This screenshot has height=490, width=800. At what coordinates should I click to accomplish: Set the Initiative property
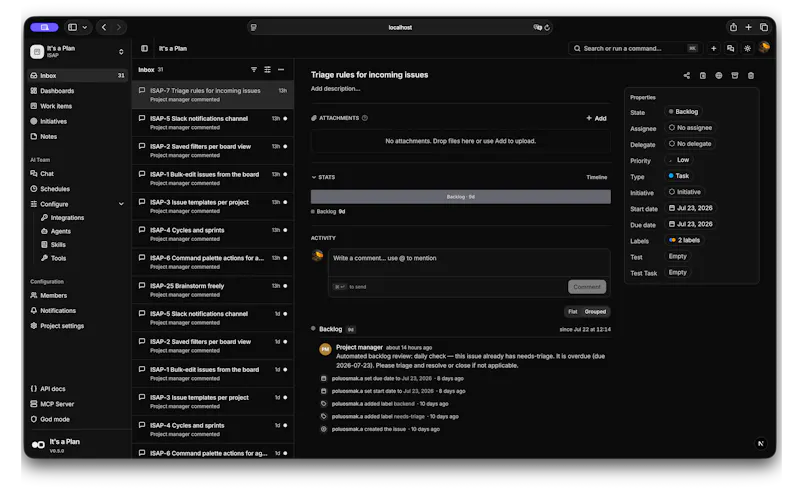685,192
